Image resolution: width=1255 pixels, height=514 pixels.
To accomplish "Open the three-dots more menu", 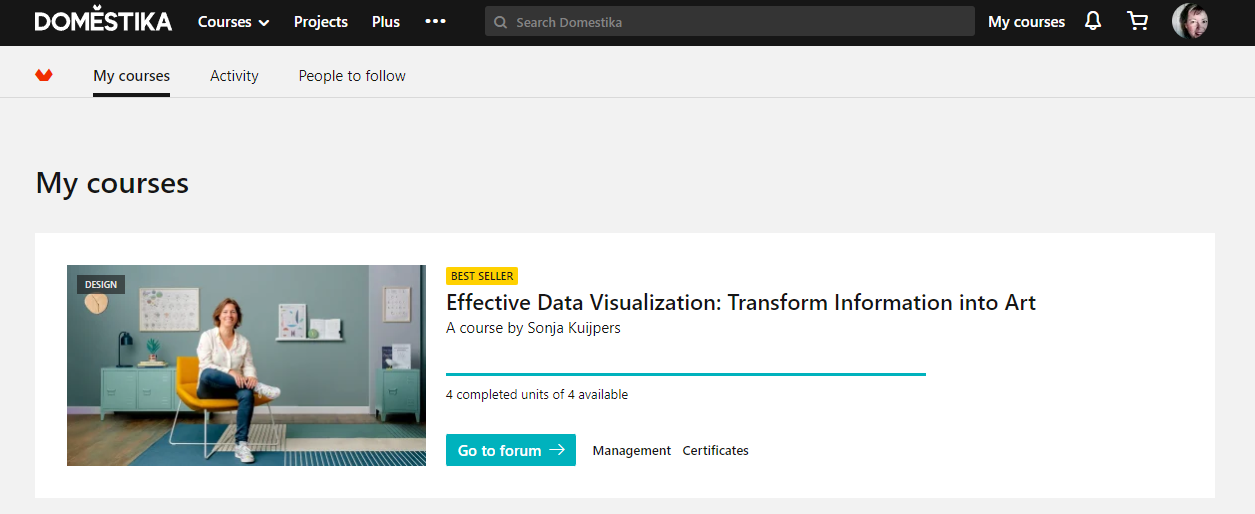I will 435,21.
